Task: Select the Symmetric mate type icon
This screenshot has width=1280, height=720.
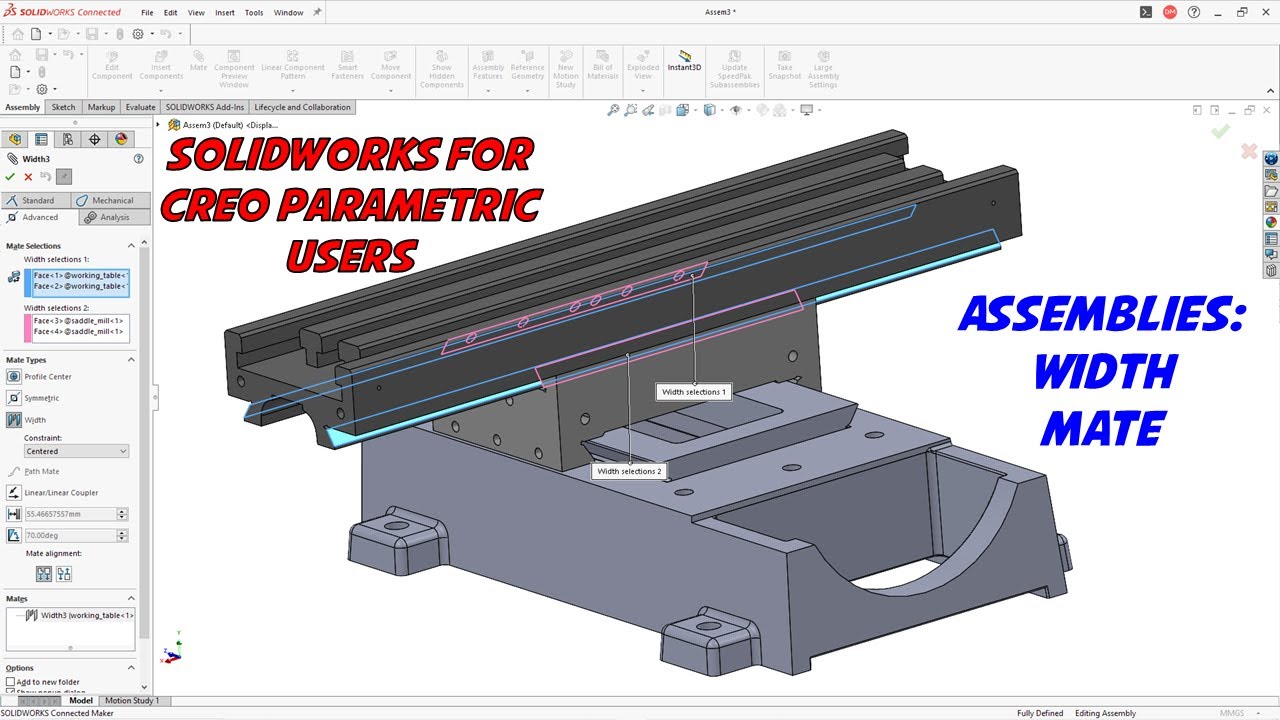Action: tap(14, 398)
